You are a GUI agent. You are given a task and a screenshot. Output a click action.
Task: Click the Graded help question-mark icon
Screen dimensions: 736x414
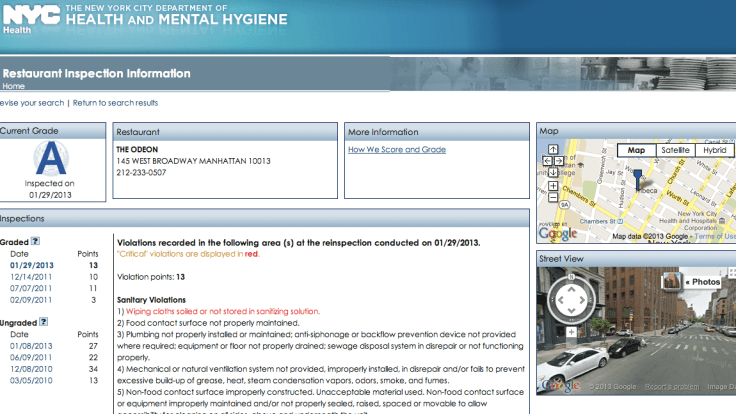[35, 241]
